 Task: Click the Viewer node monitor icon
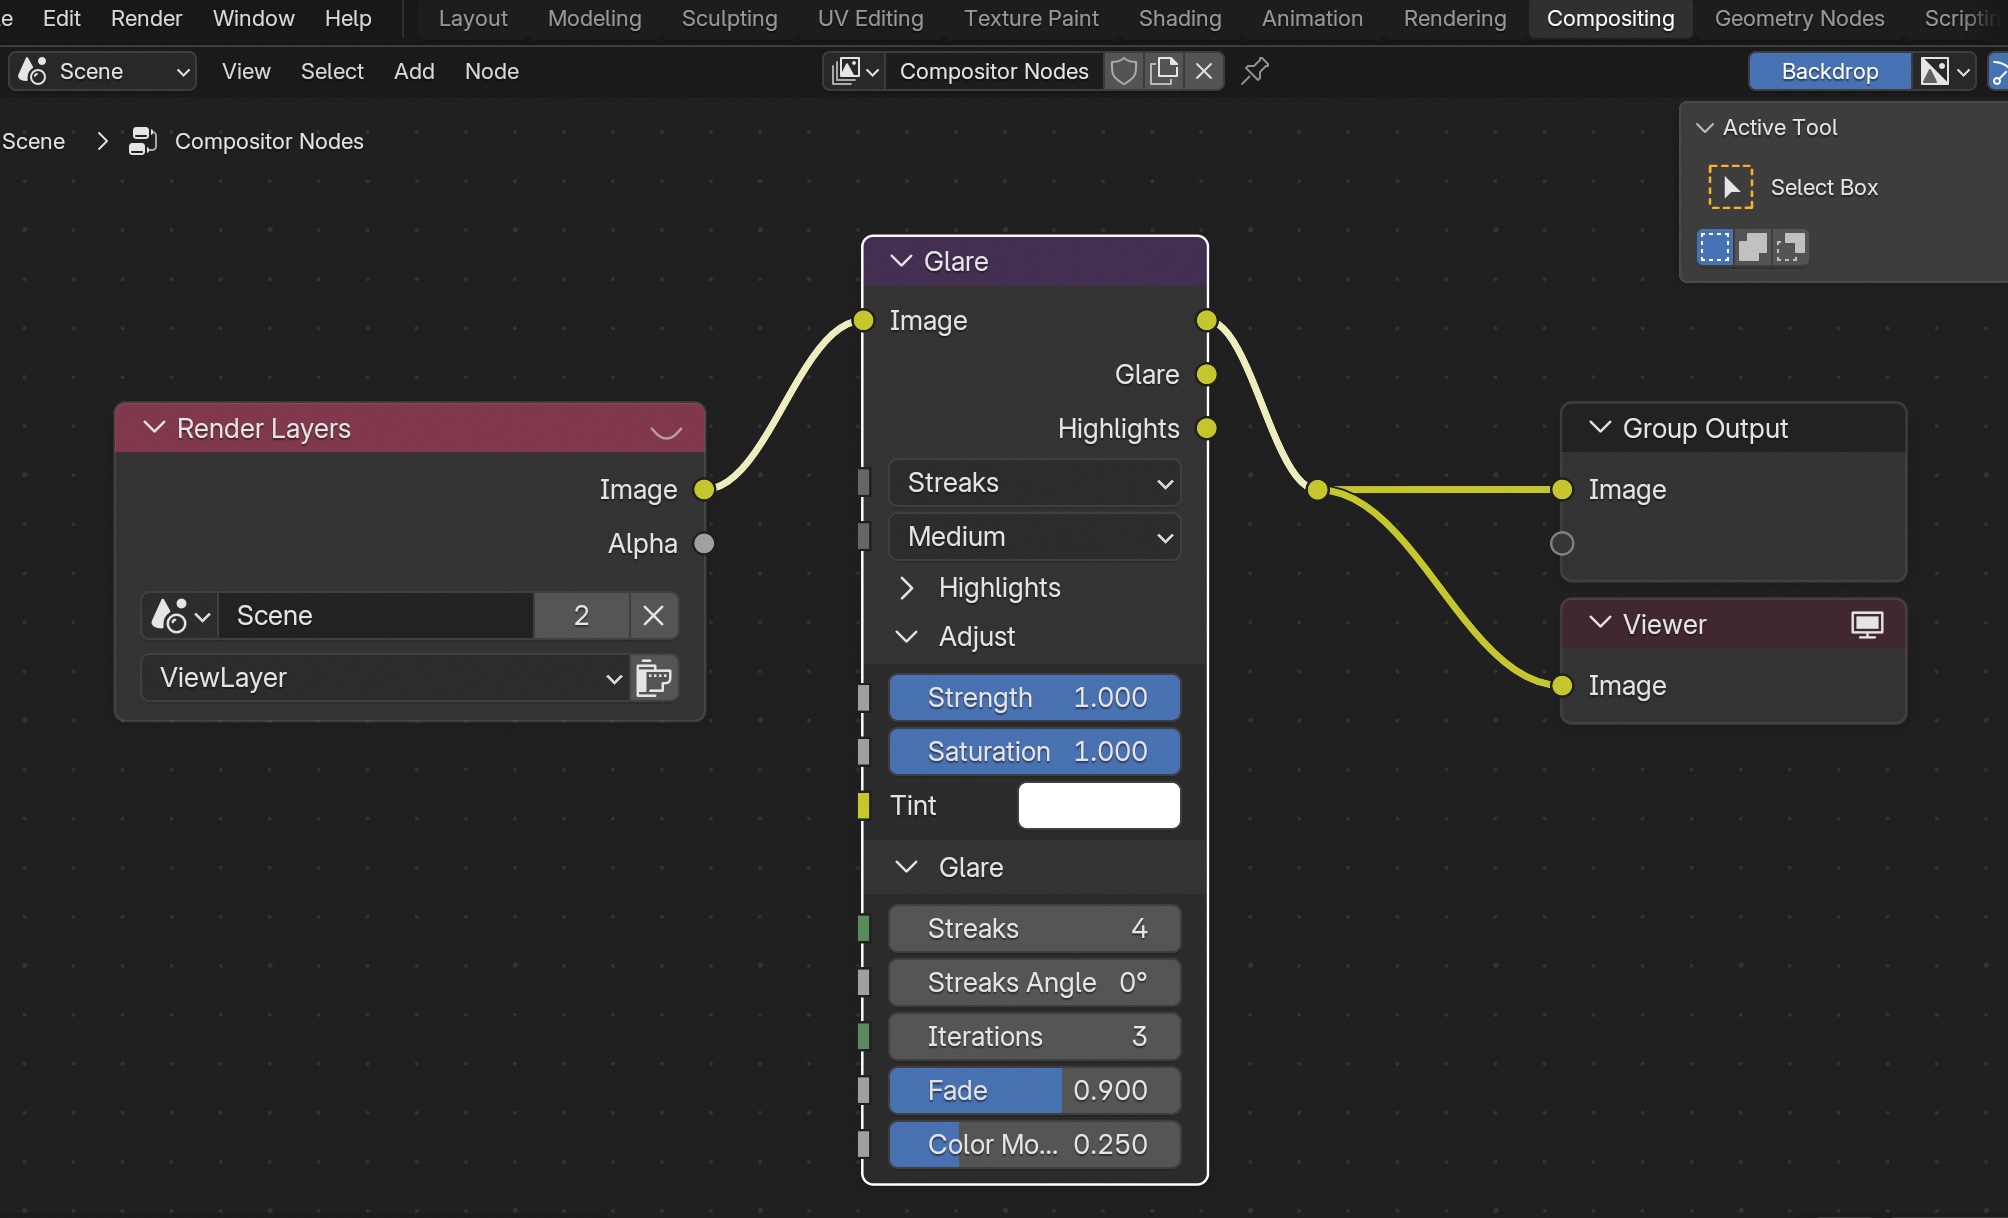[1866, 625]
